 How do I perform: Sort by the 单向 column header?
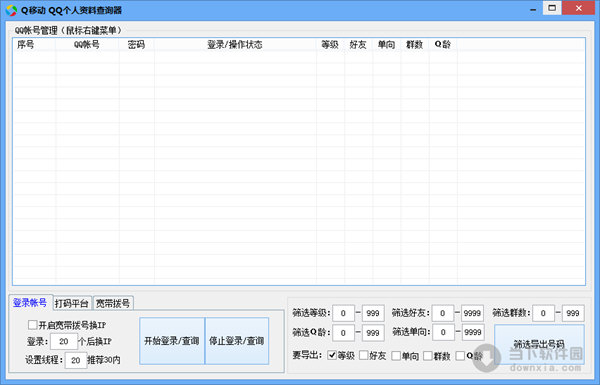[x=387, y=45]
